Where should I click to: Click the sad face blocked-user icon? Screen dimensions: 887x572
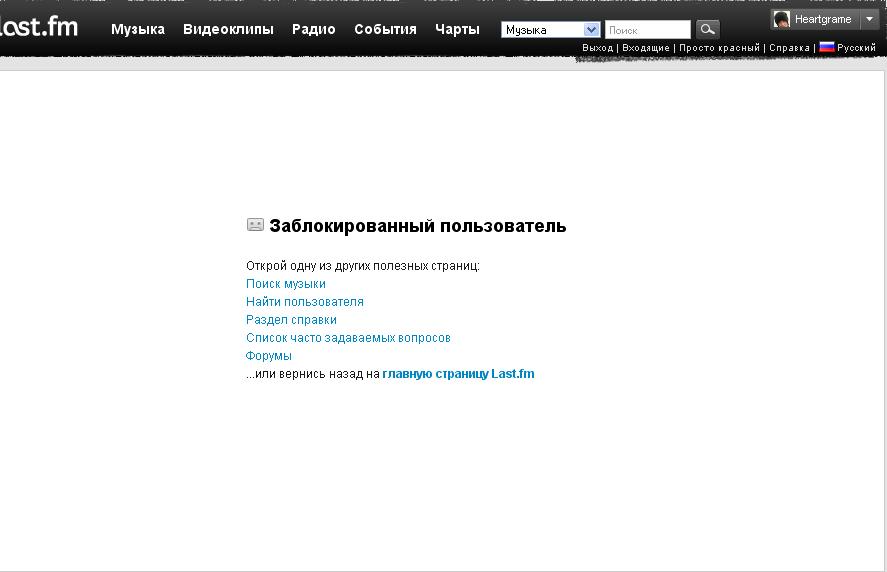[x=255, y=225]
